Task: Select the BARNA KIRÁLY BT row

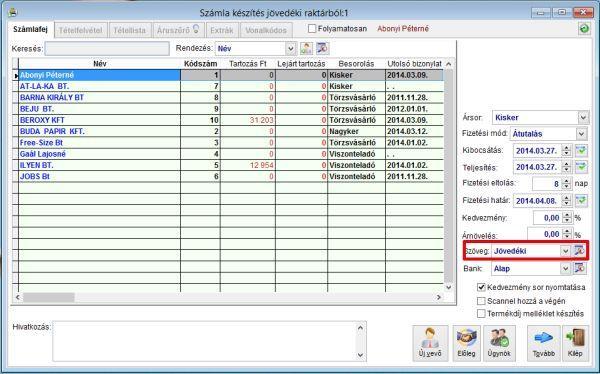Action: [x=231, y=97]
